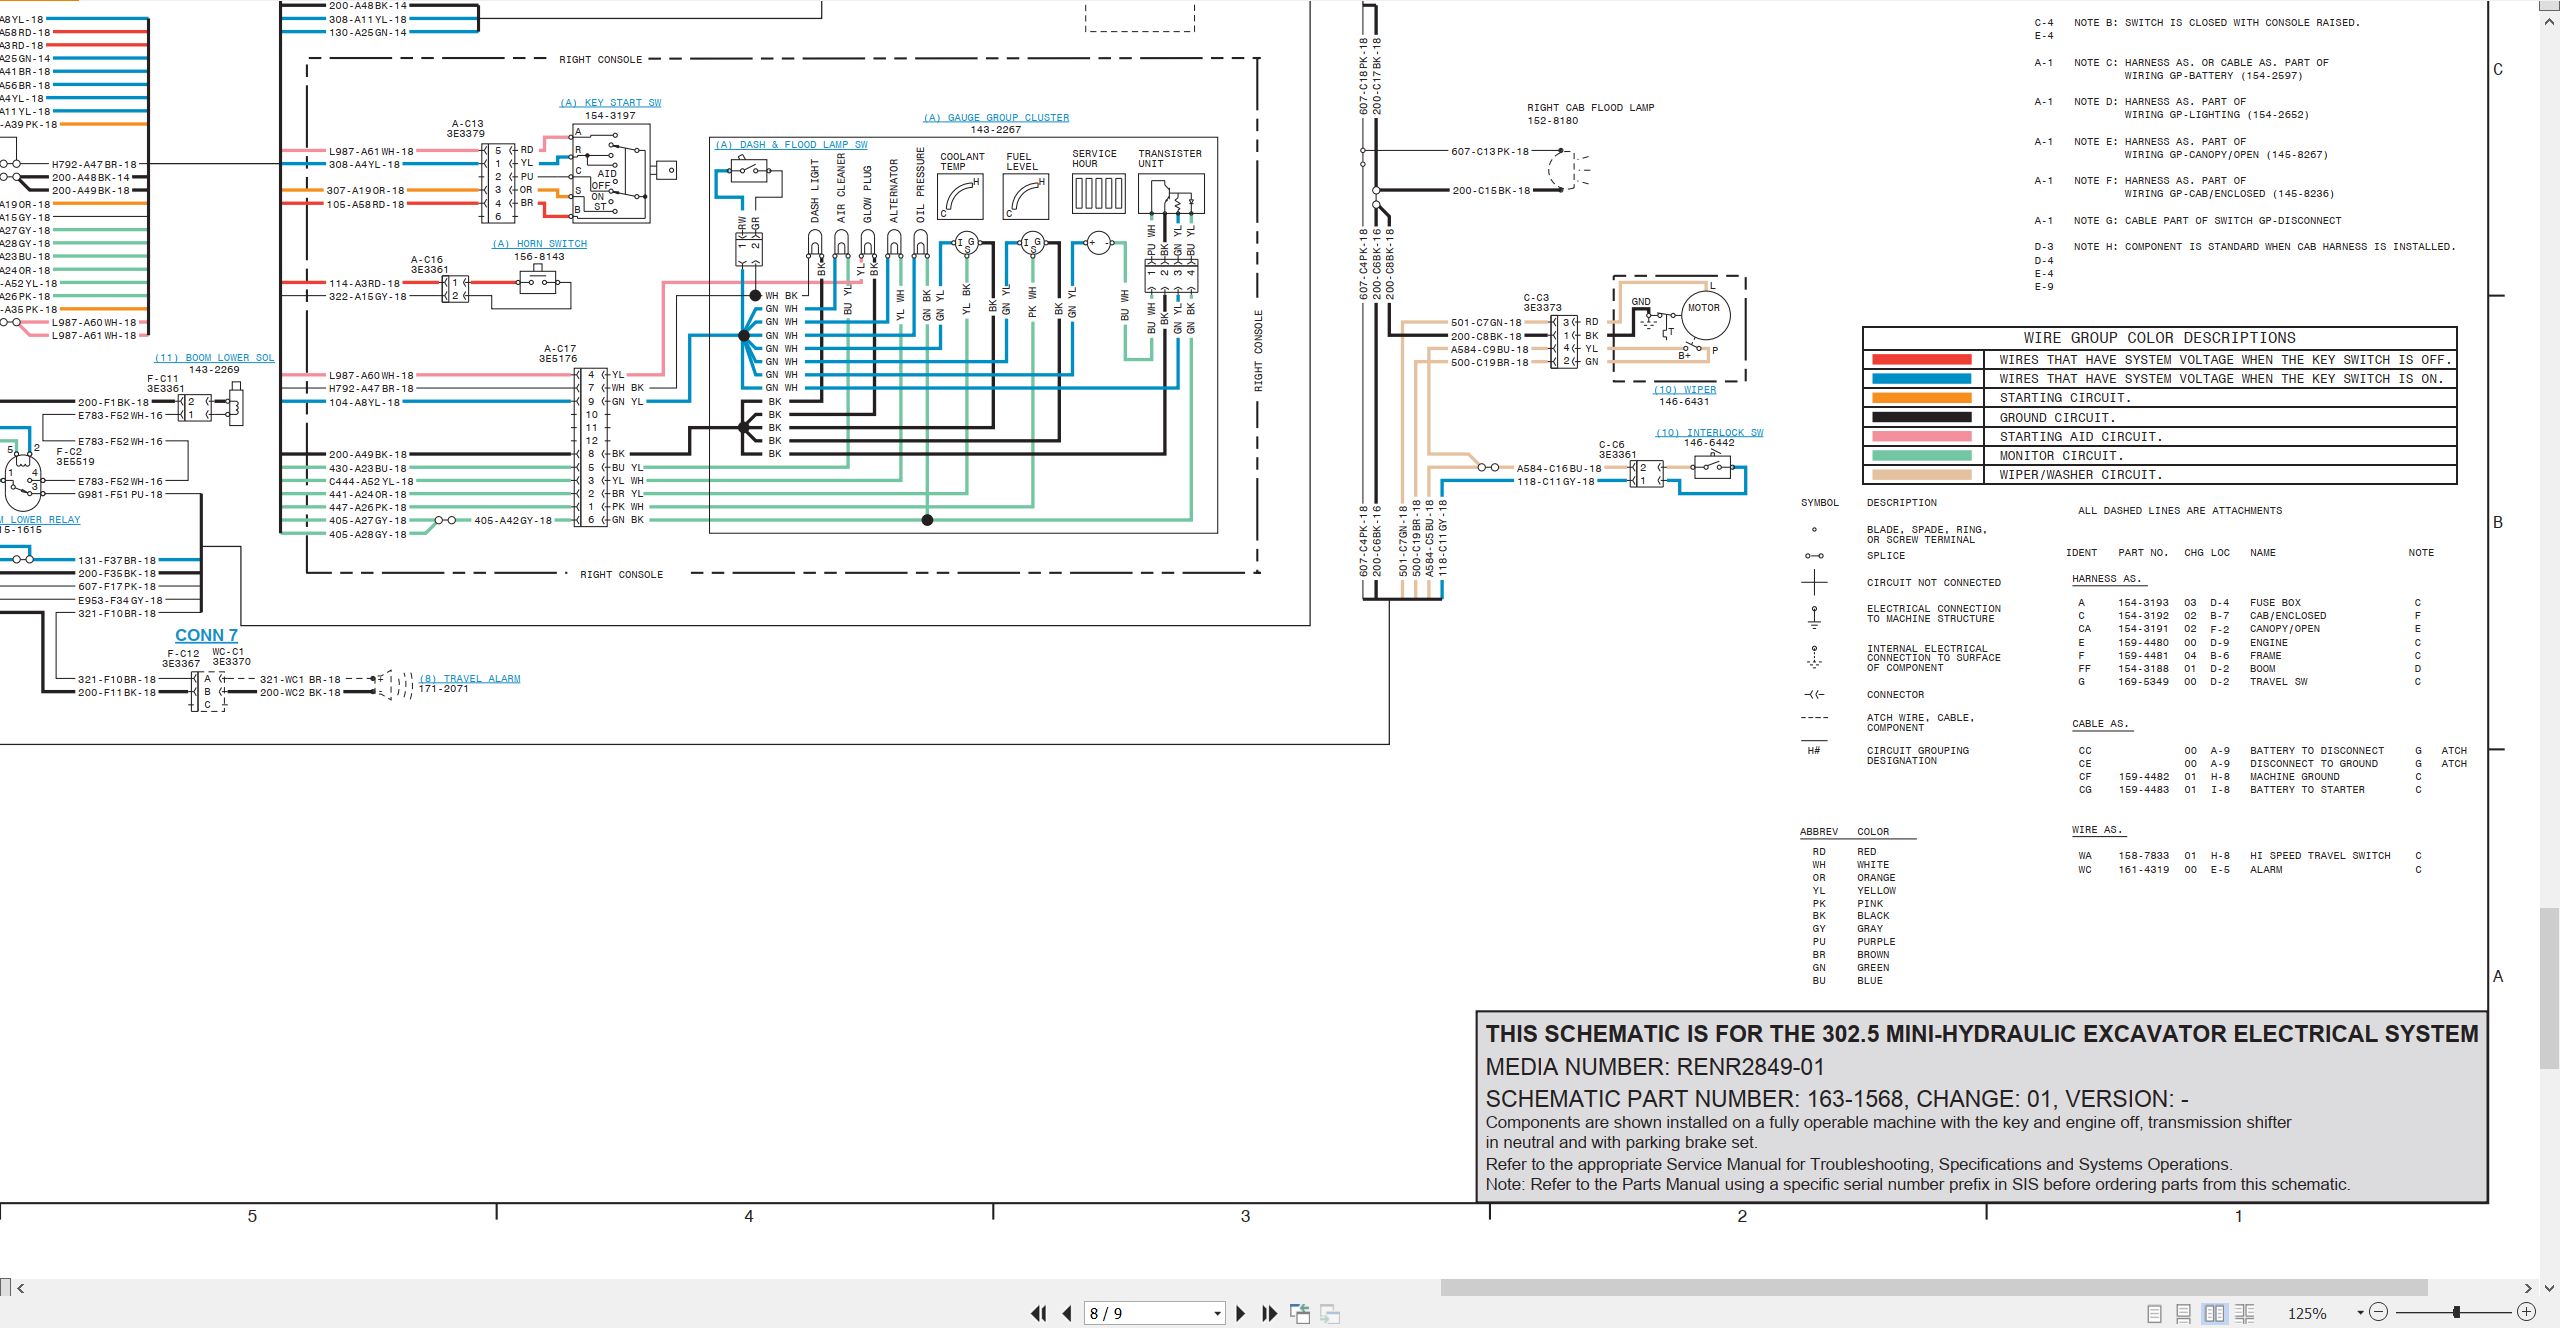
Task: Click the pink starting aid swatch
Action: [1921, 437]
